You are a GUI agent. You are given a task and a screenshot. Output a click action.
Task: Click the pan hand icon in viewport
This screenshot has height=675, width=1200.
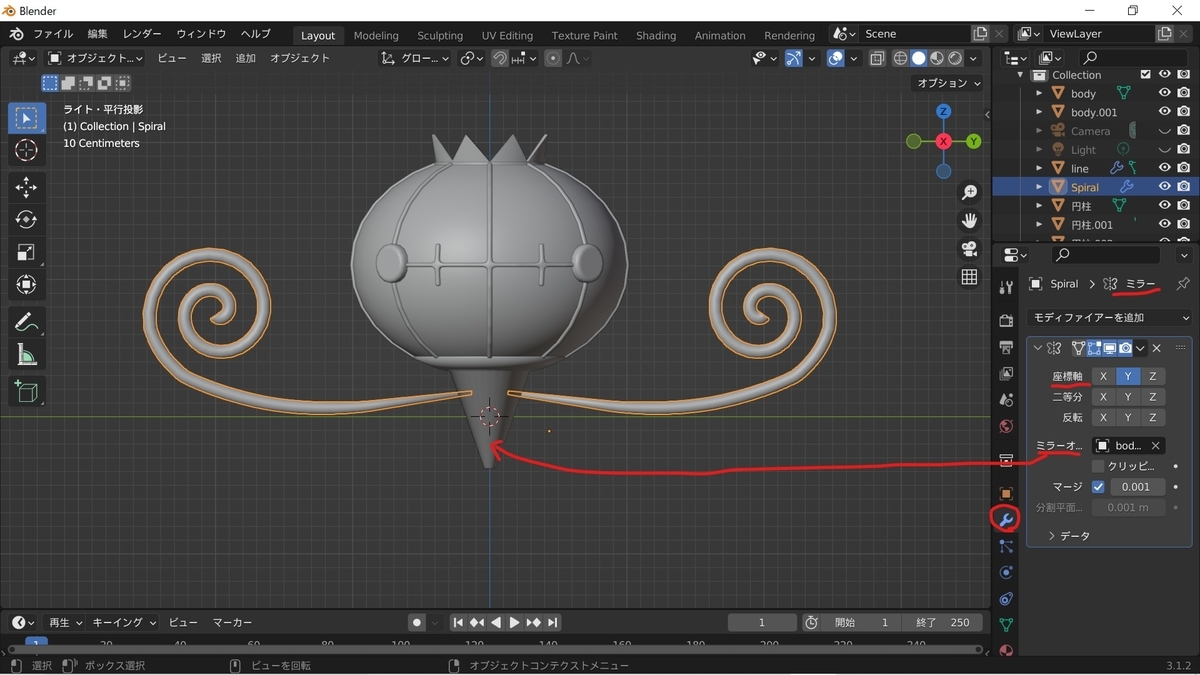969,220
